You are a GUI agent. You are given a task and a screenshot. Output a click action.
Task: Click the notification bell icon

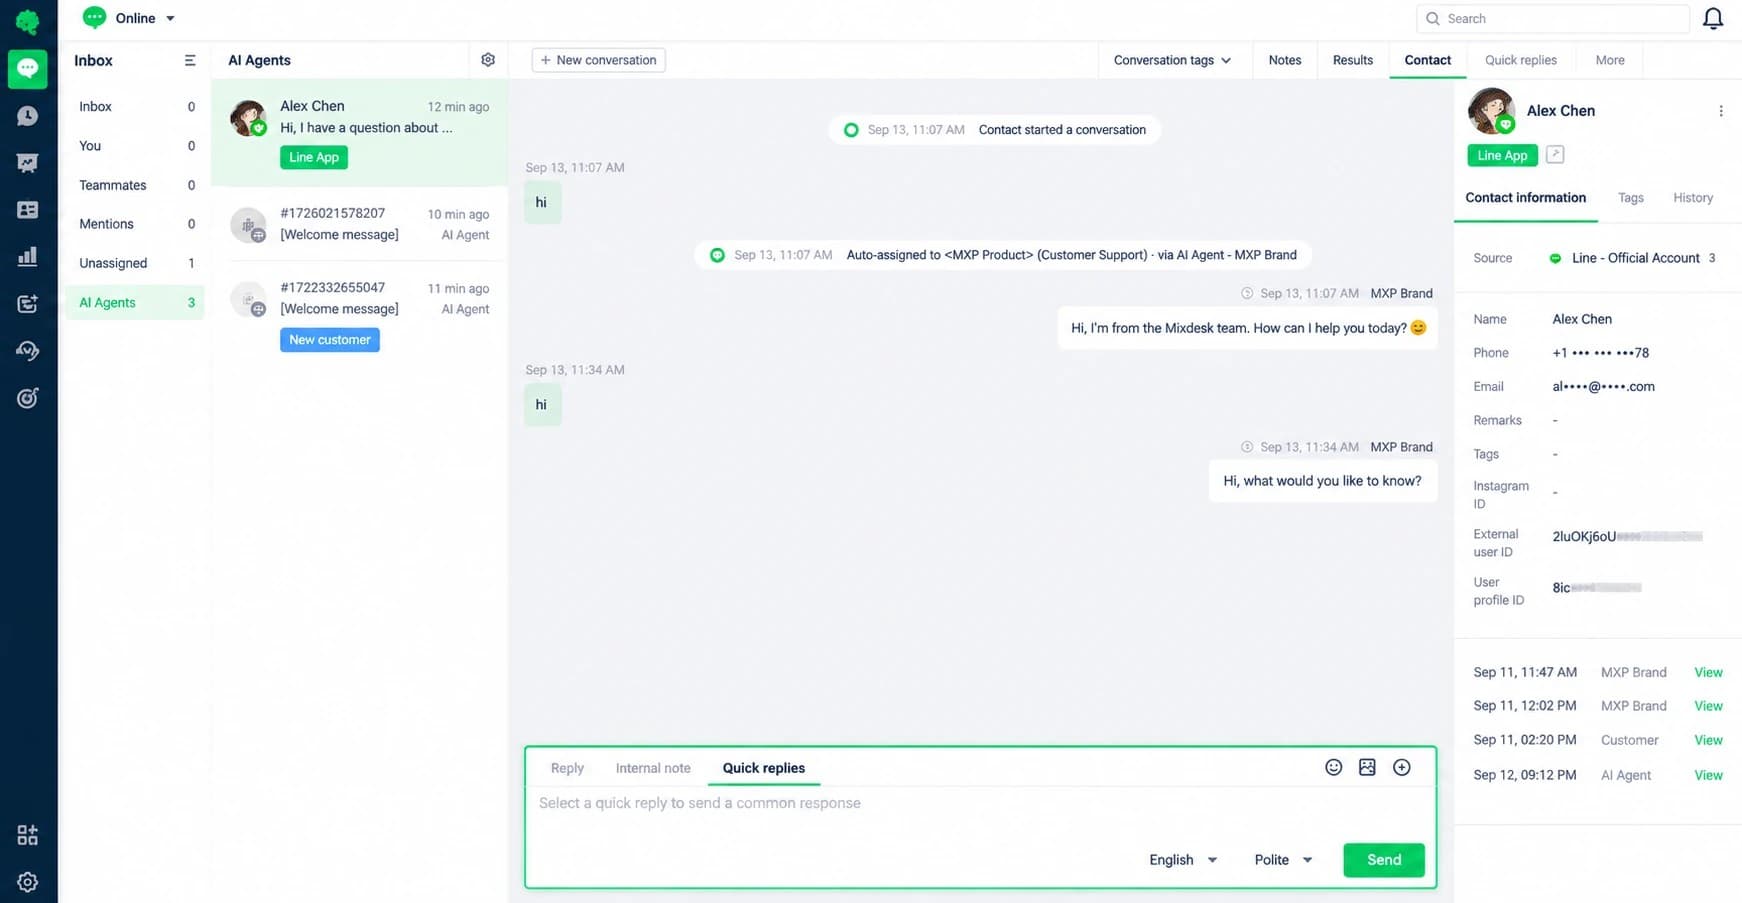(x=1713, y=19)
